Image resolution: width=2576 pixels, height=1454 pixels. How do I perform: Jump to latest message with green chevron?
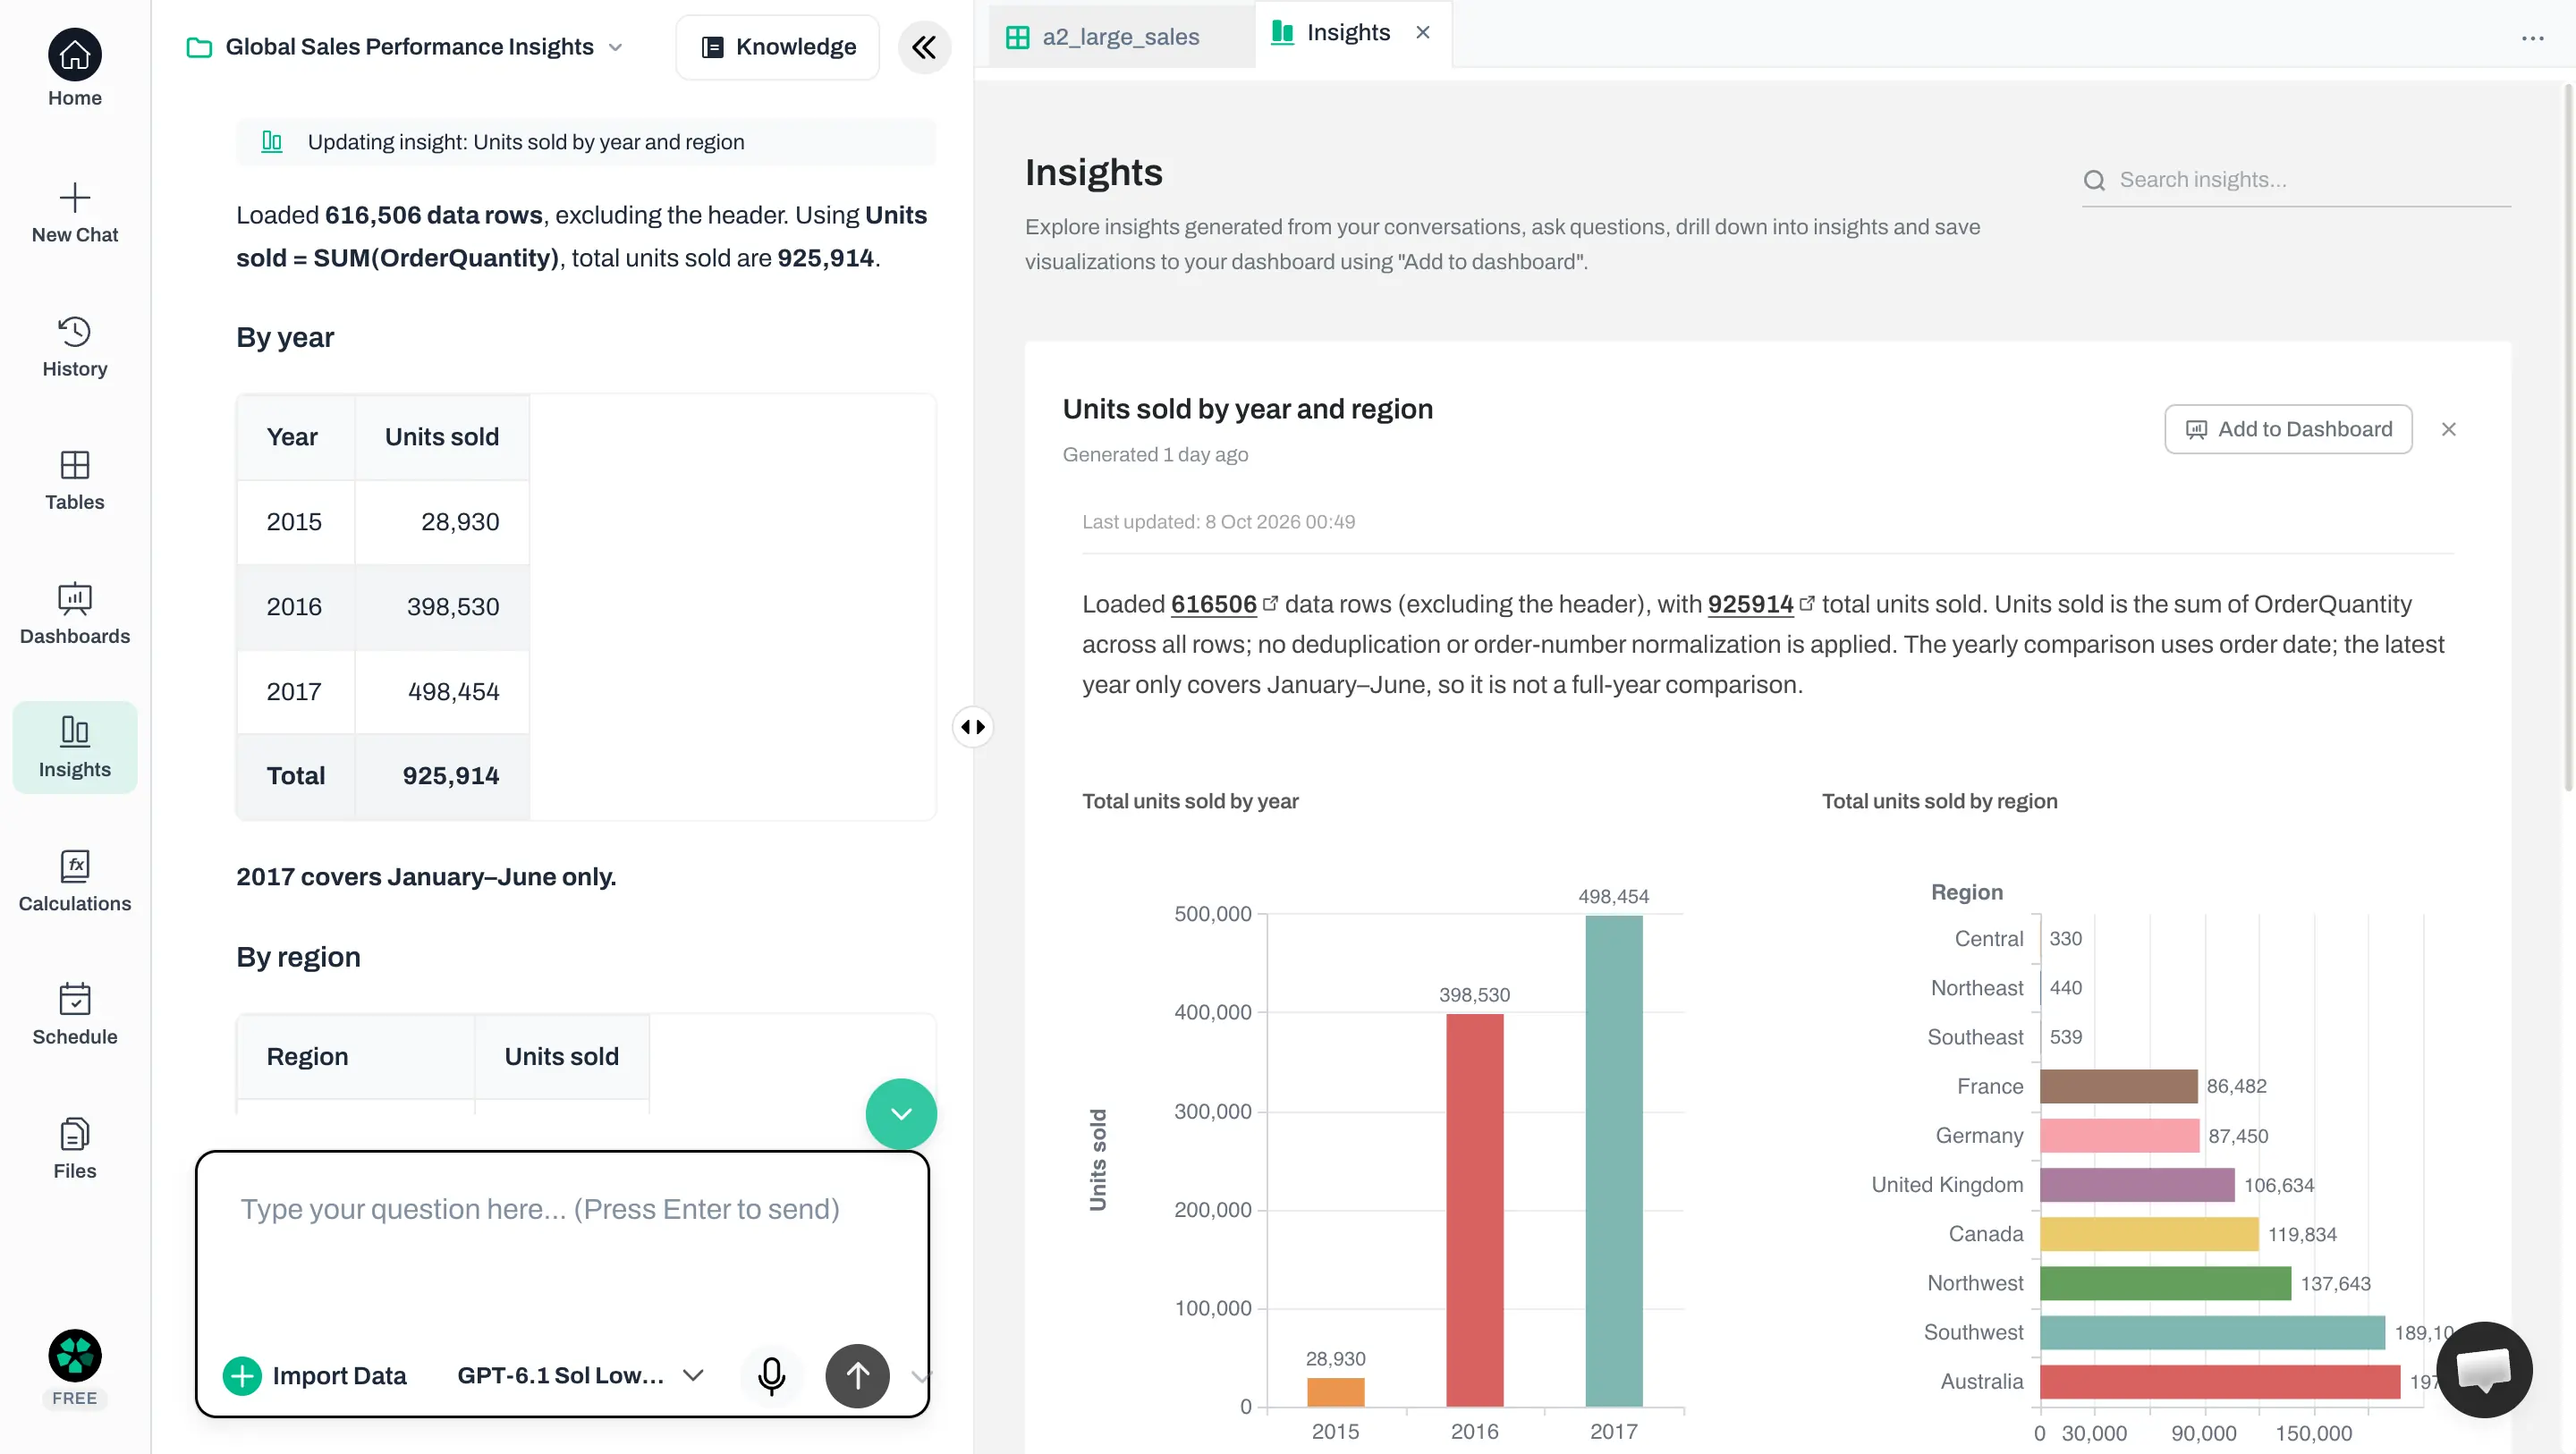[901, 1113]
